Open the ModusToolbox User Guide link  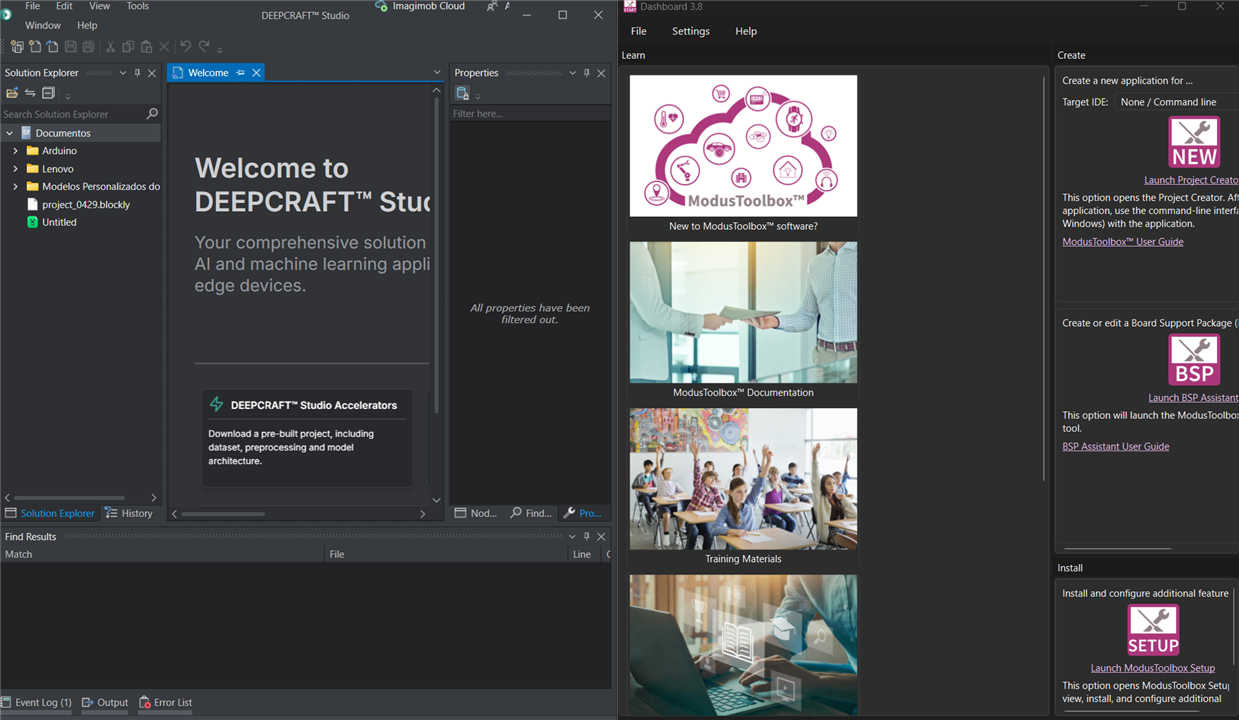(x=1123, y=242)
